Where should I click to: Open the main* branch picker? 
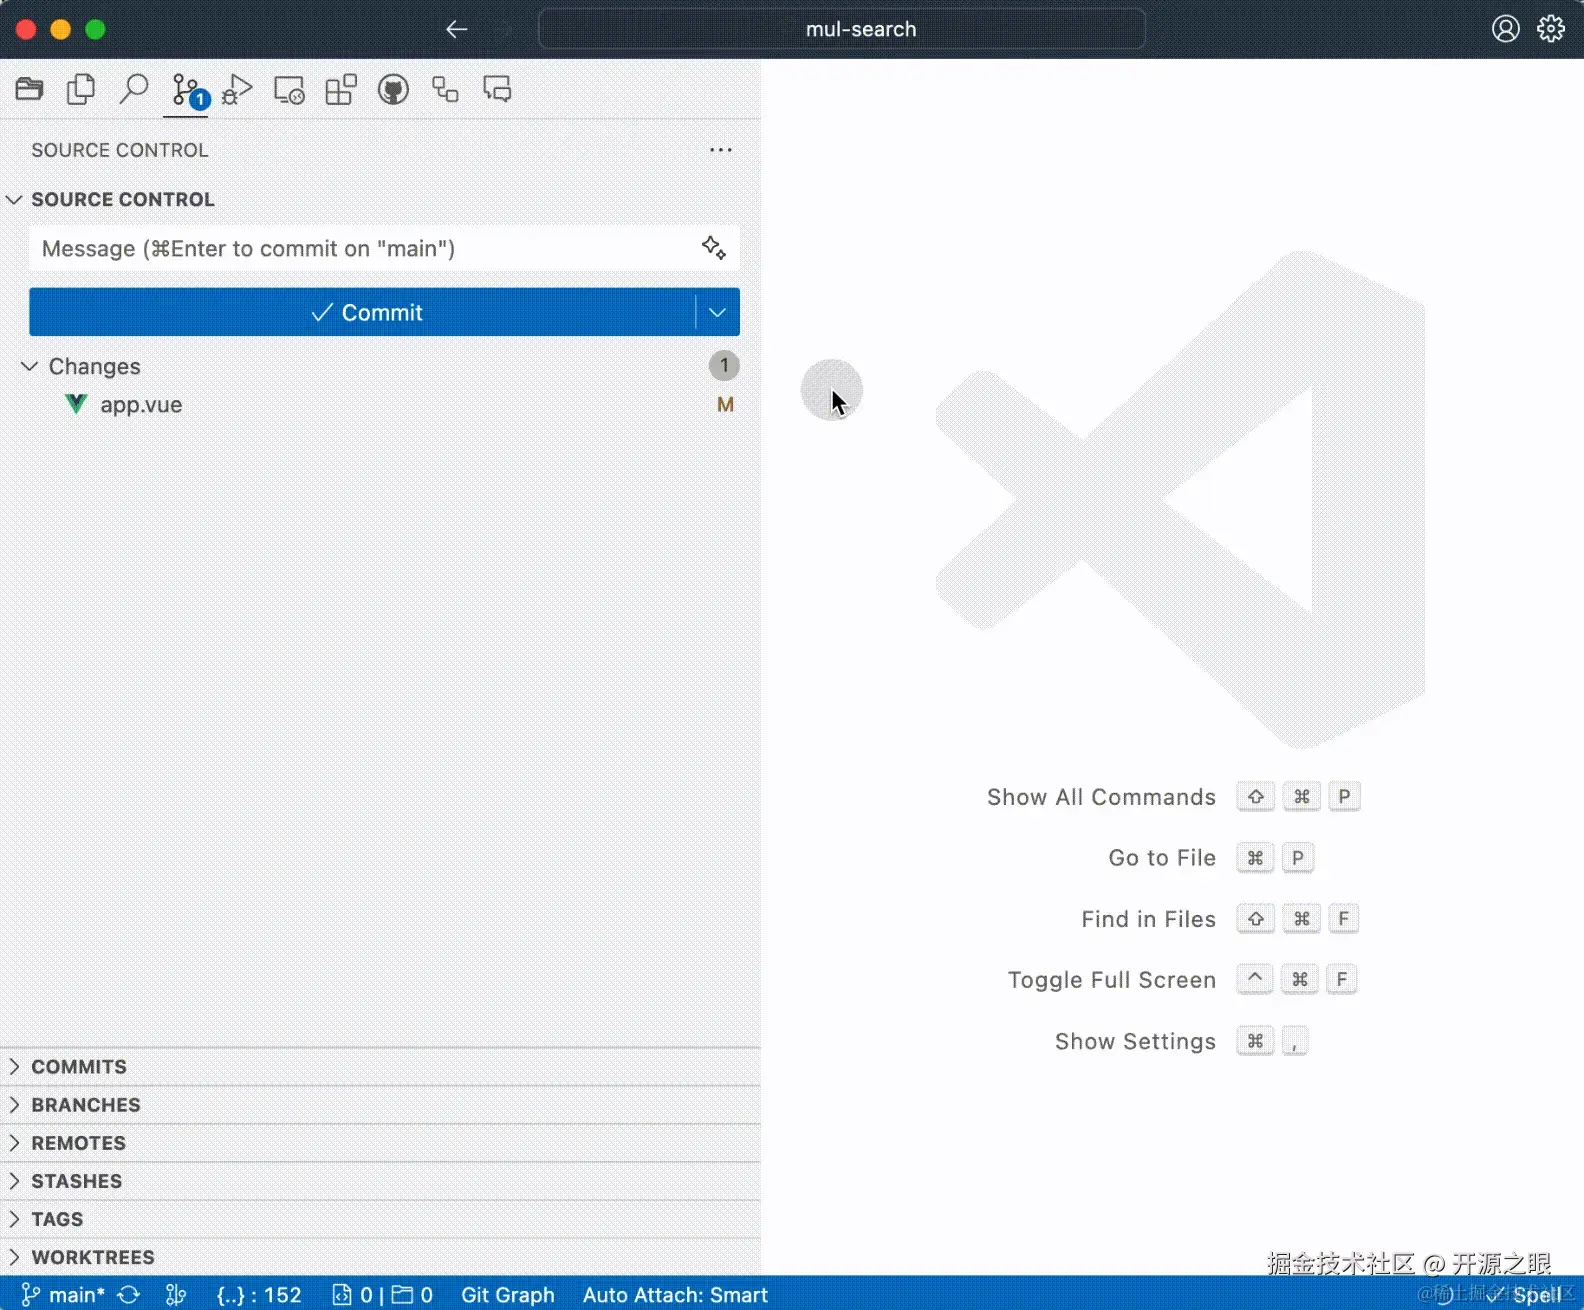click(x=63, y=1295)
